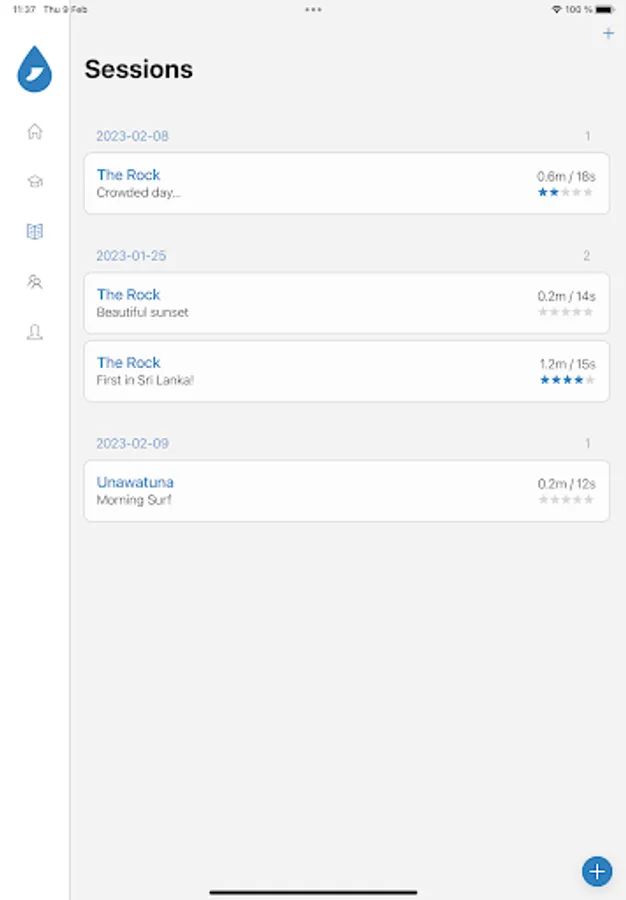Click the three dots at top center
This screenshot has width=626, height=900.
tap(313, 9)
